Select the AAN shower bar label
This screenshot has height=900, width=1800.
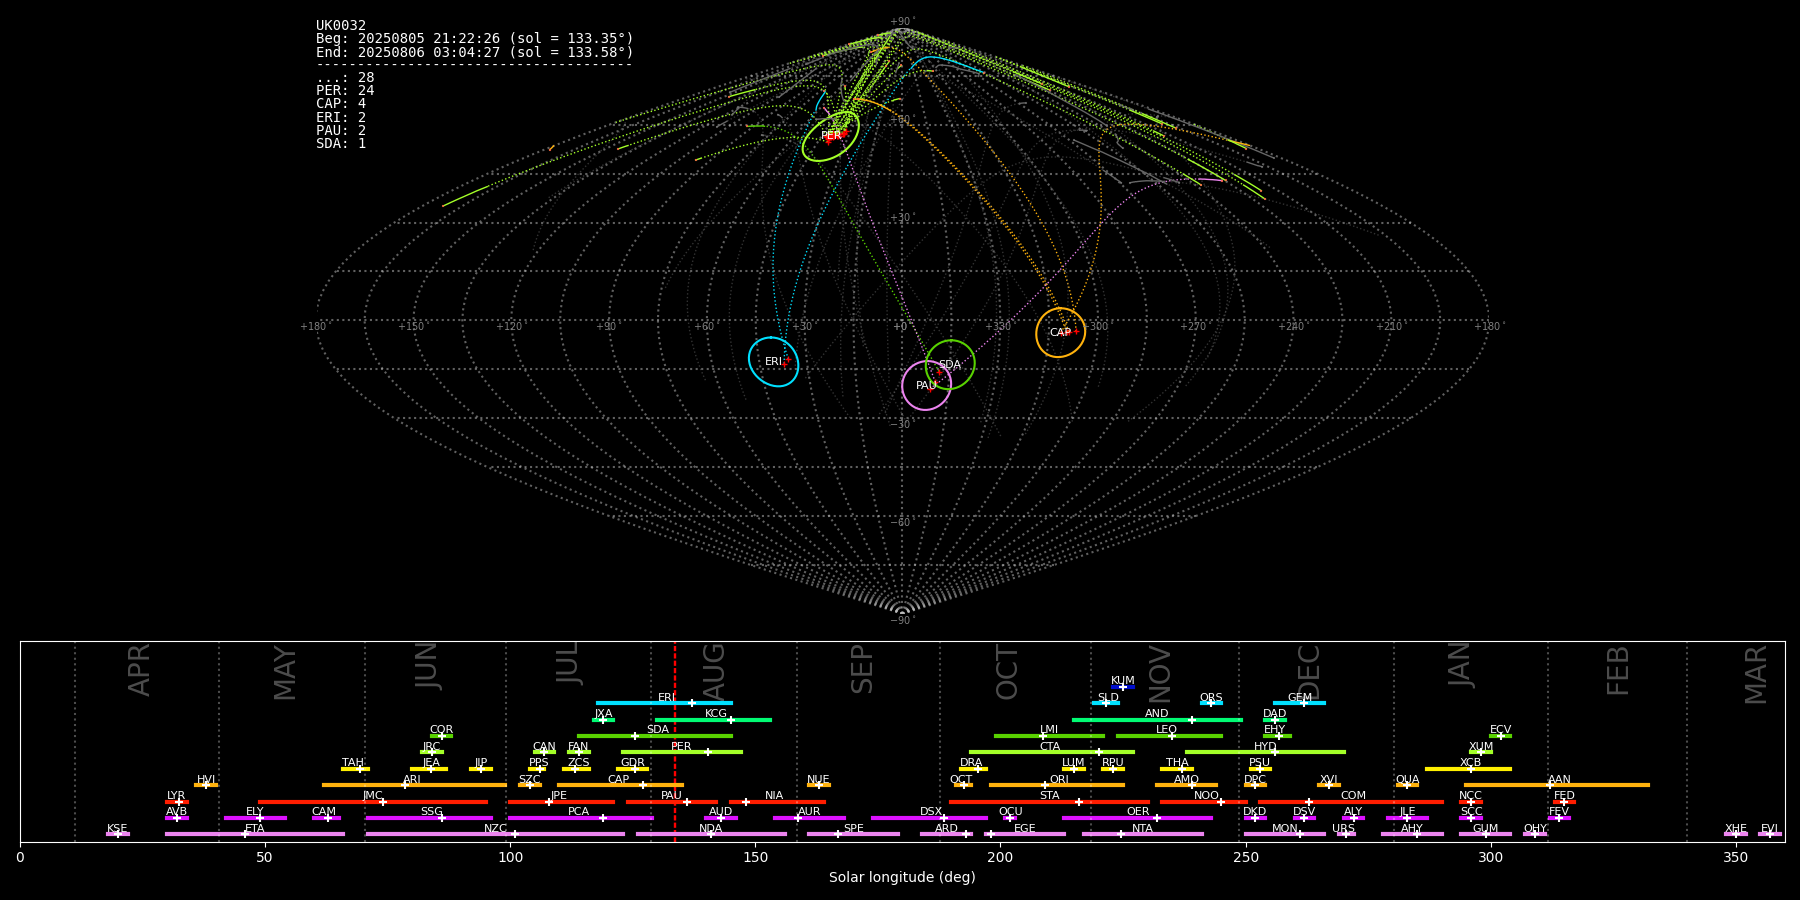point(1559,780)
